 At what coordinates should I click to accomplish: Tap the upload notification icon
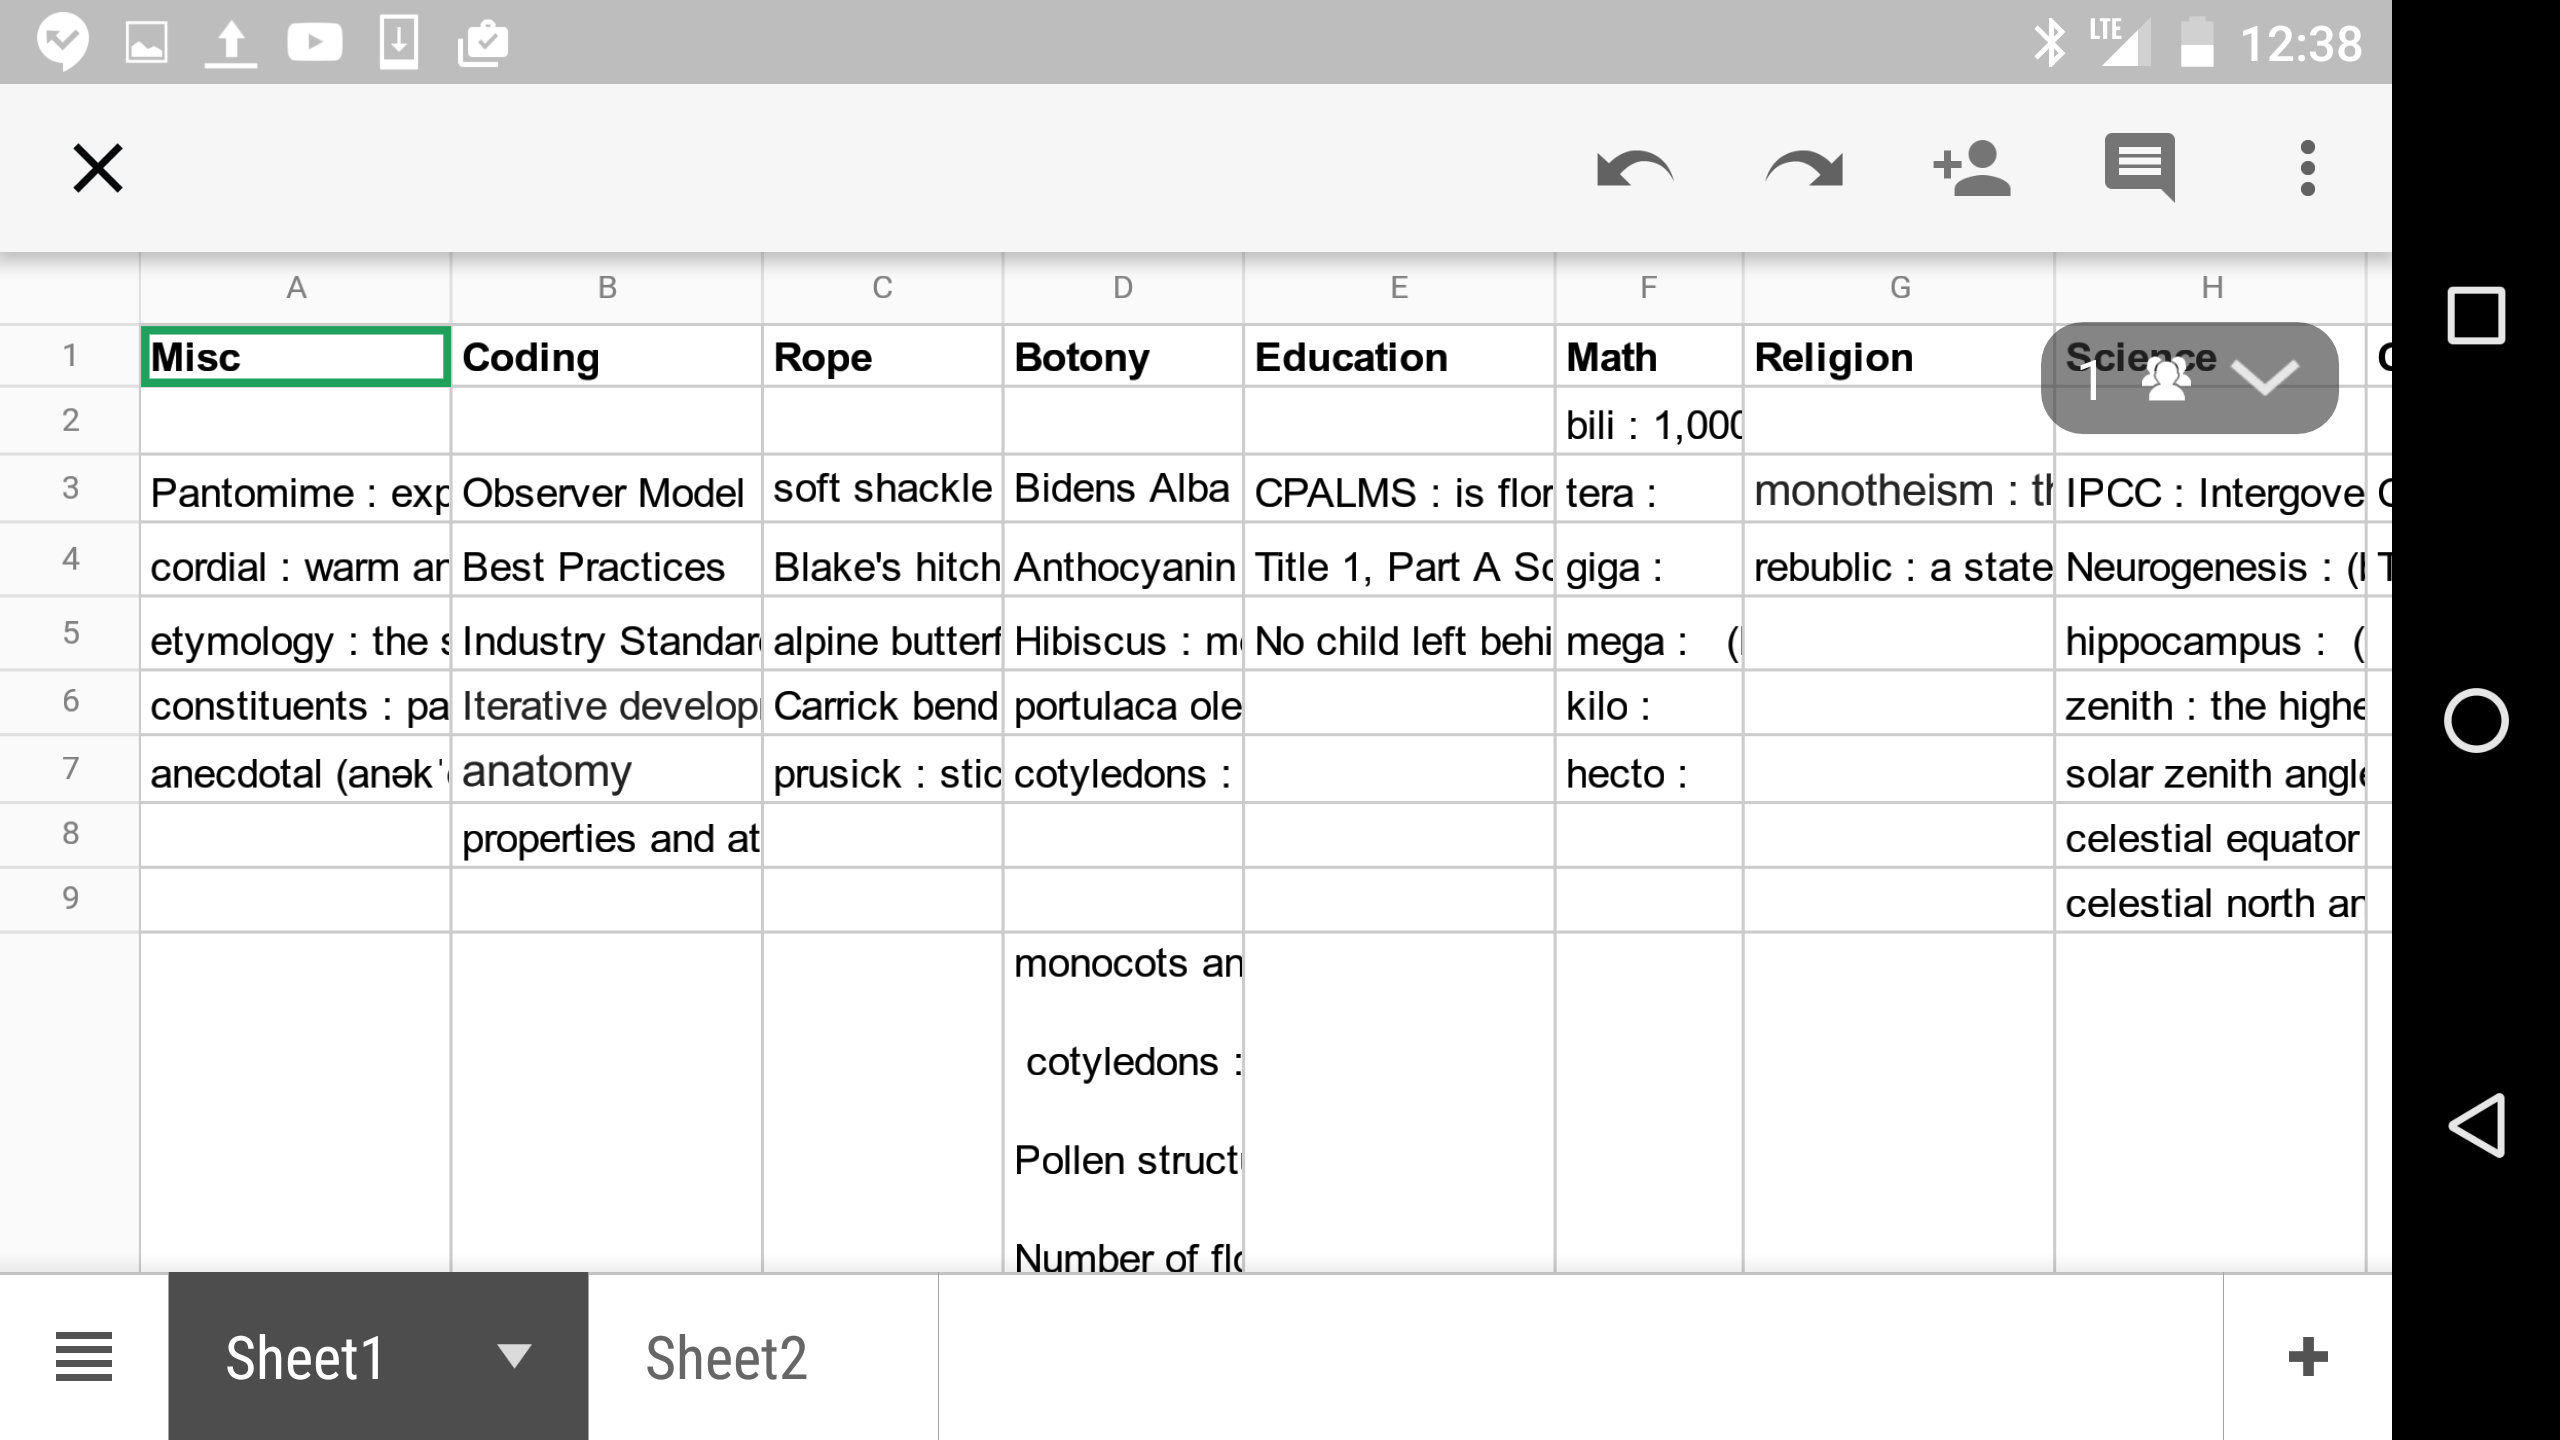231,43
